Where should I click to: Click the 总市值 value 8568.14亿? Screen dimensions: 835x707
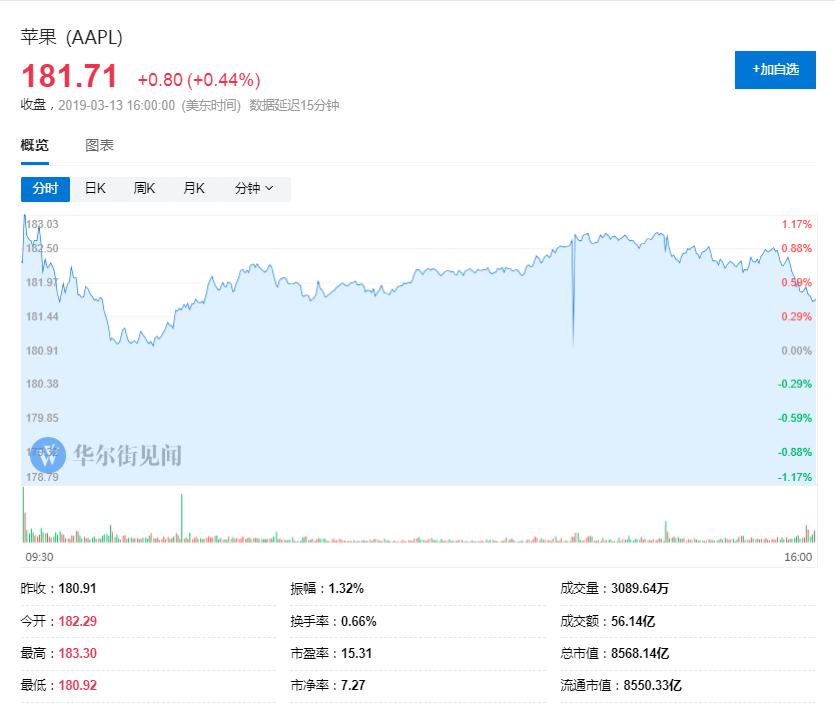coord(640,653)
